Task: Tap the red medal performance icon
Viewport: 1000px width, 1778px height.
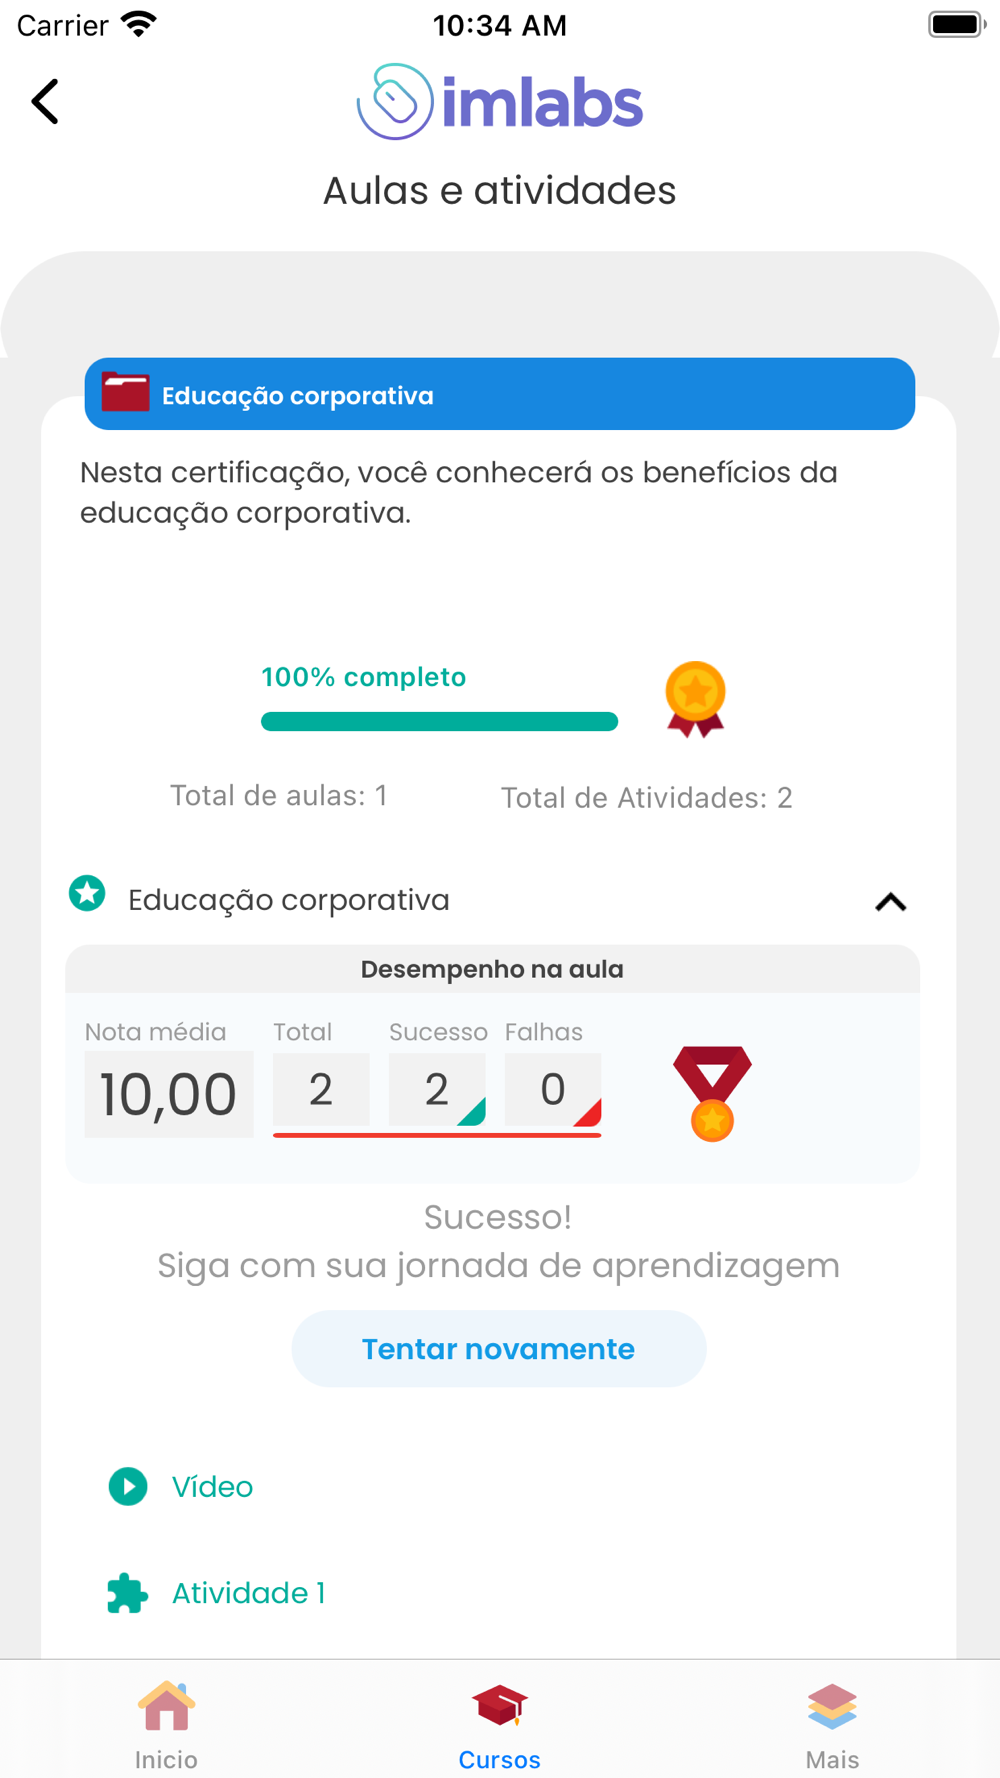Action: pyautogui.click(x=712, y=1092)
